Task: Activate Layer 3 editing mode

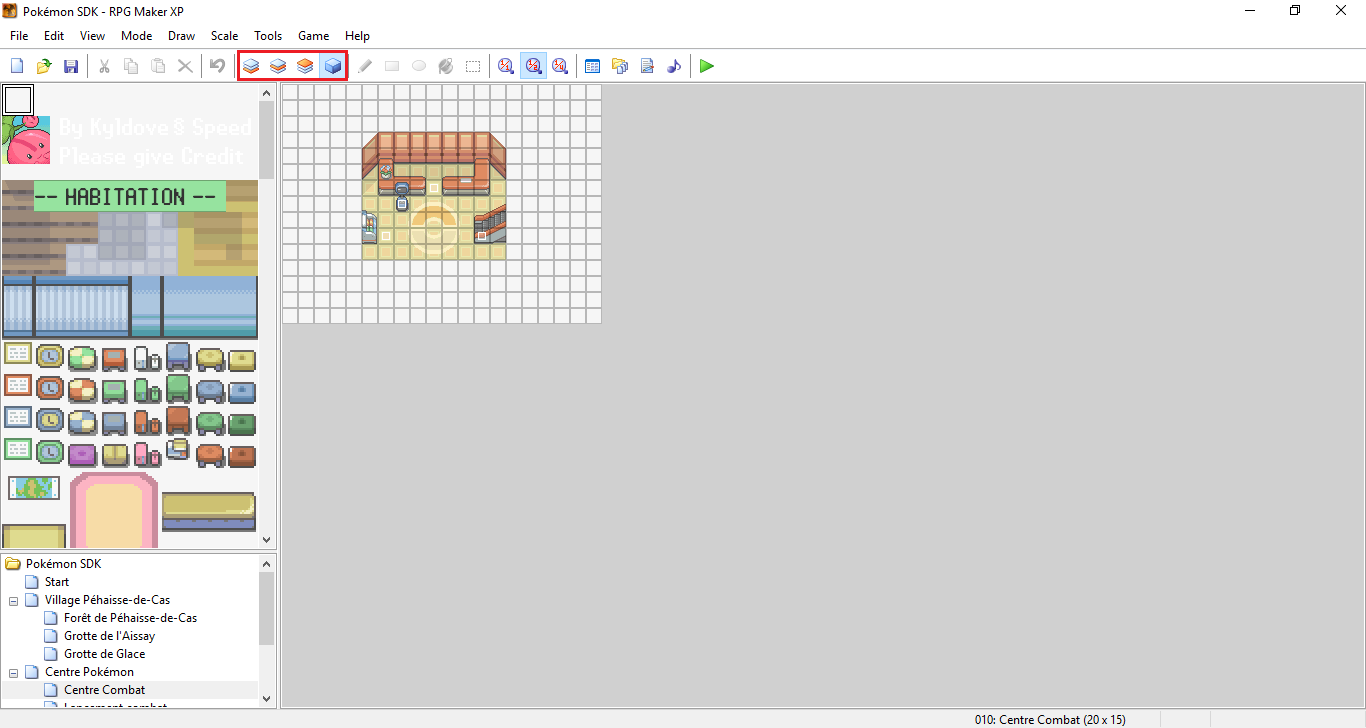Action: (304, 65)
